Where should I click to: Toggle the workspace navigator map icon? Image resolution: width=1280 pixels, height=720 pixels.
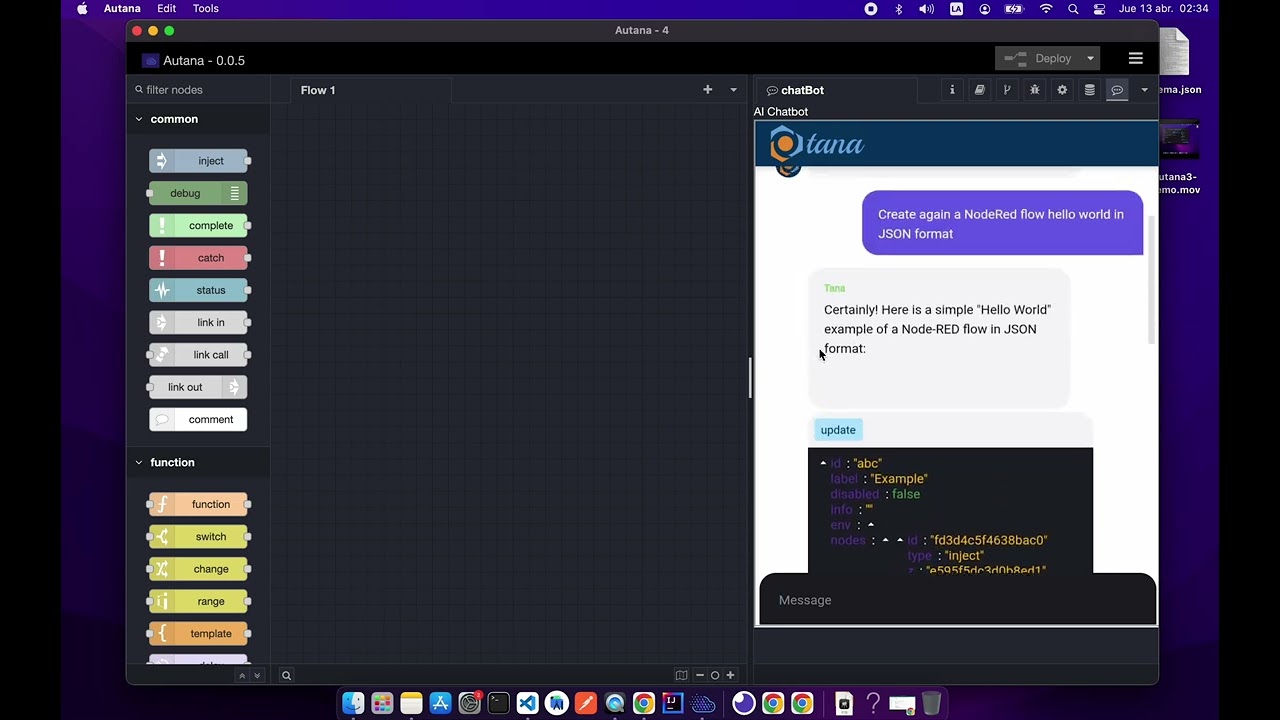coord(681,675)
